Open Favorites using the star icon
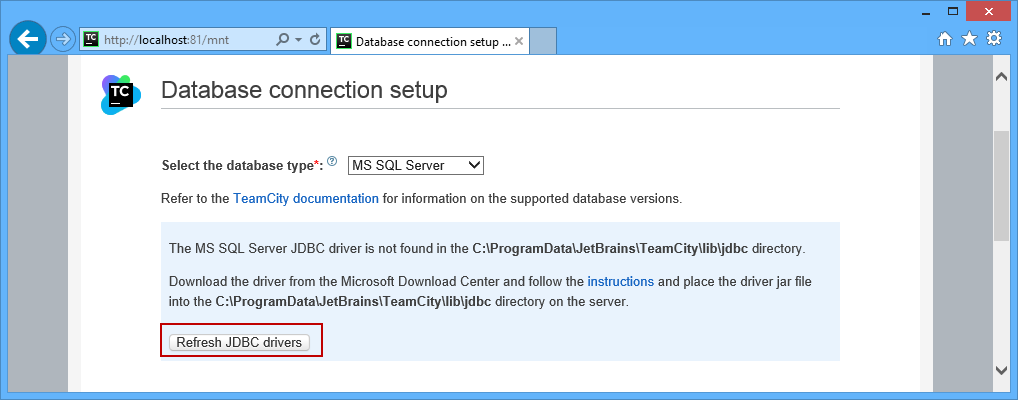1018x400 pixels. coord(969,39)
